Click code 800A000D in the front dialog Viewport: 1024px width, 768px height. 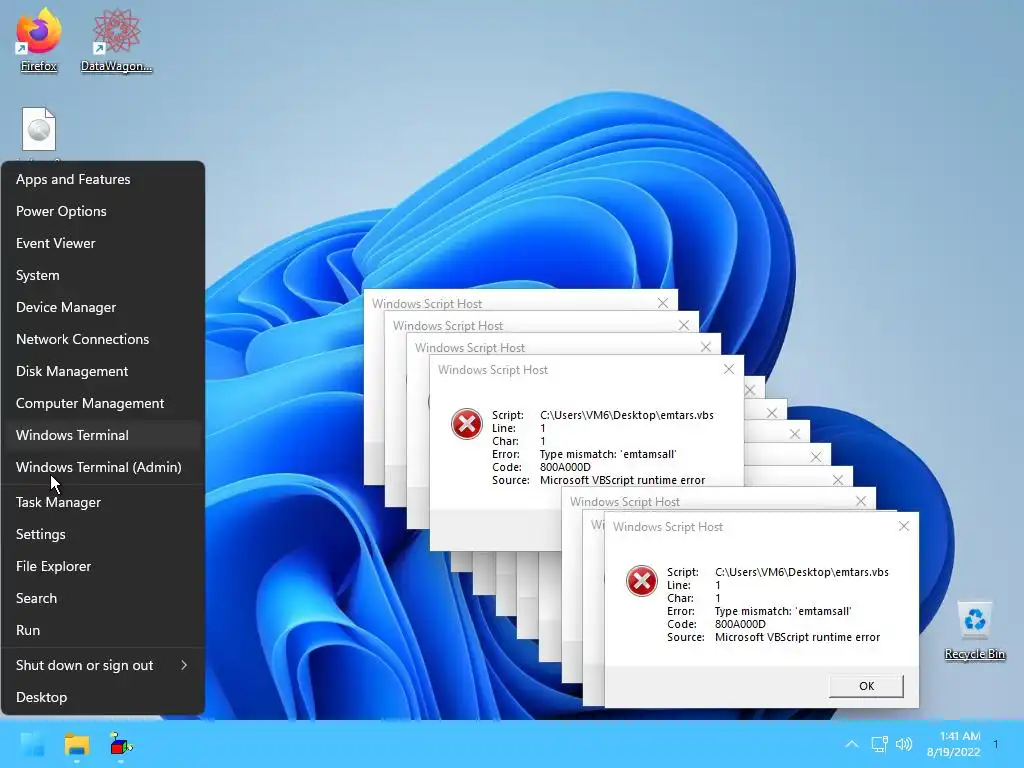tap(740, 624)
